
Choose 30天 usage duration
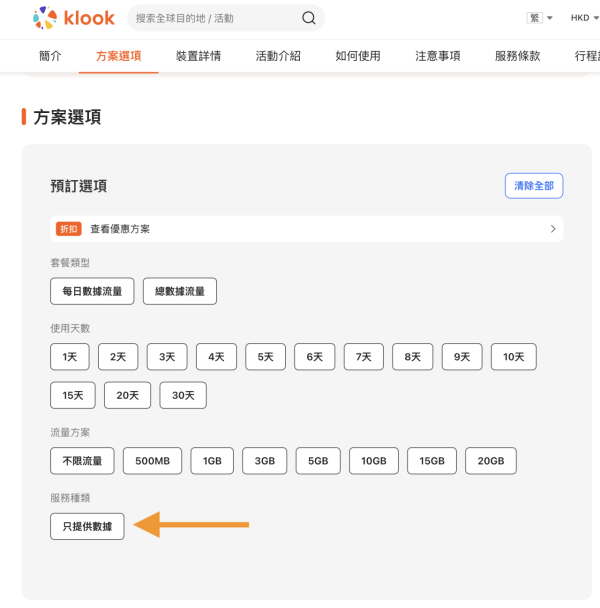click(183, 395)
